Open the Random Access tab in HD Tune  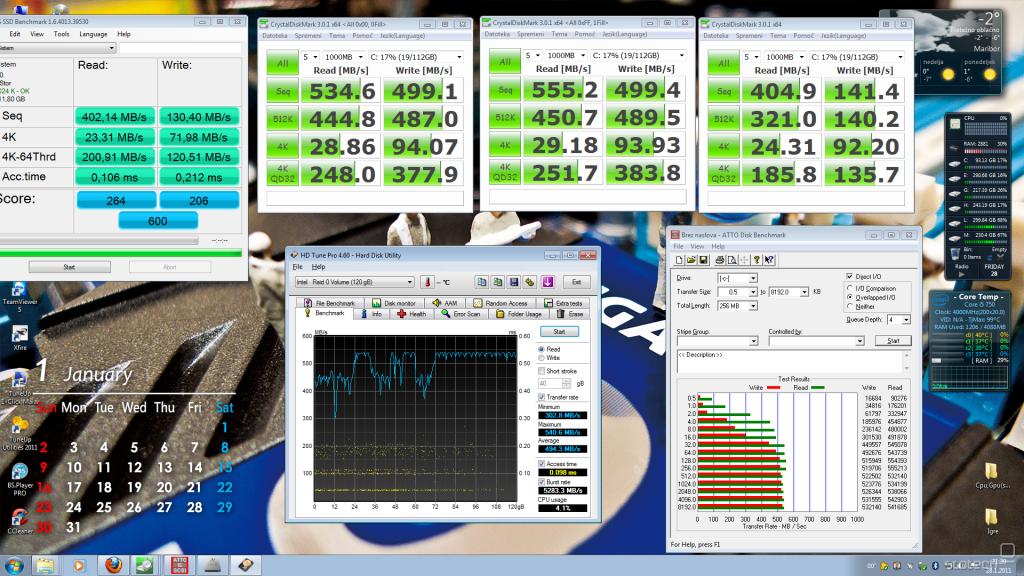(500, 303)
